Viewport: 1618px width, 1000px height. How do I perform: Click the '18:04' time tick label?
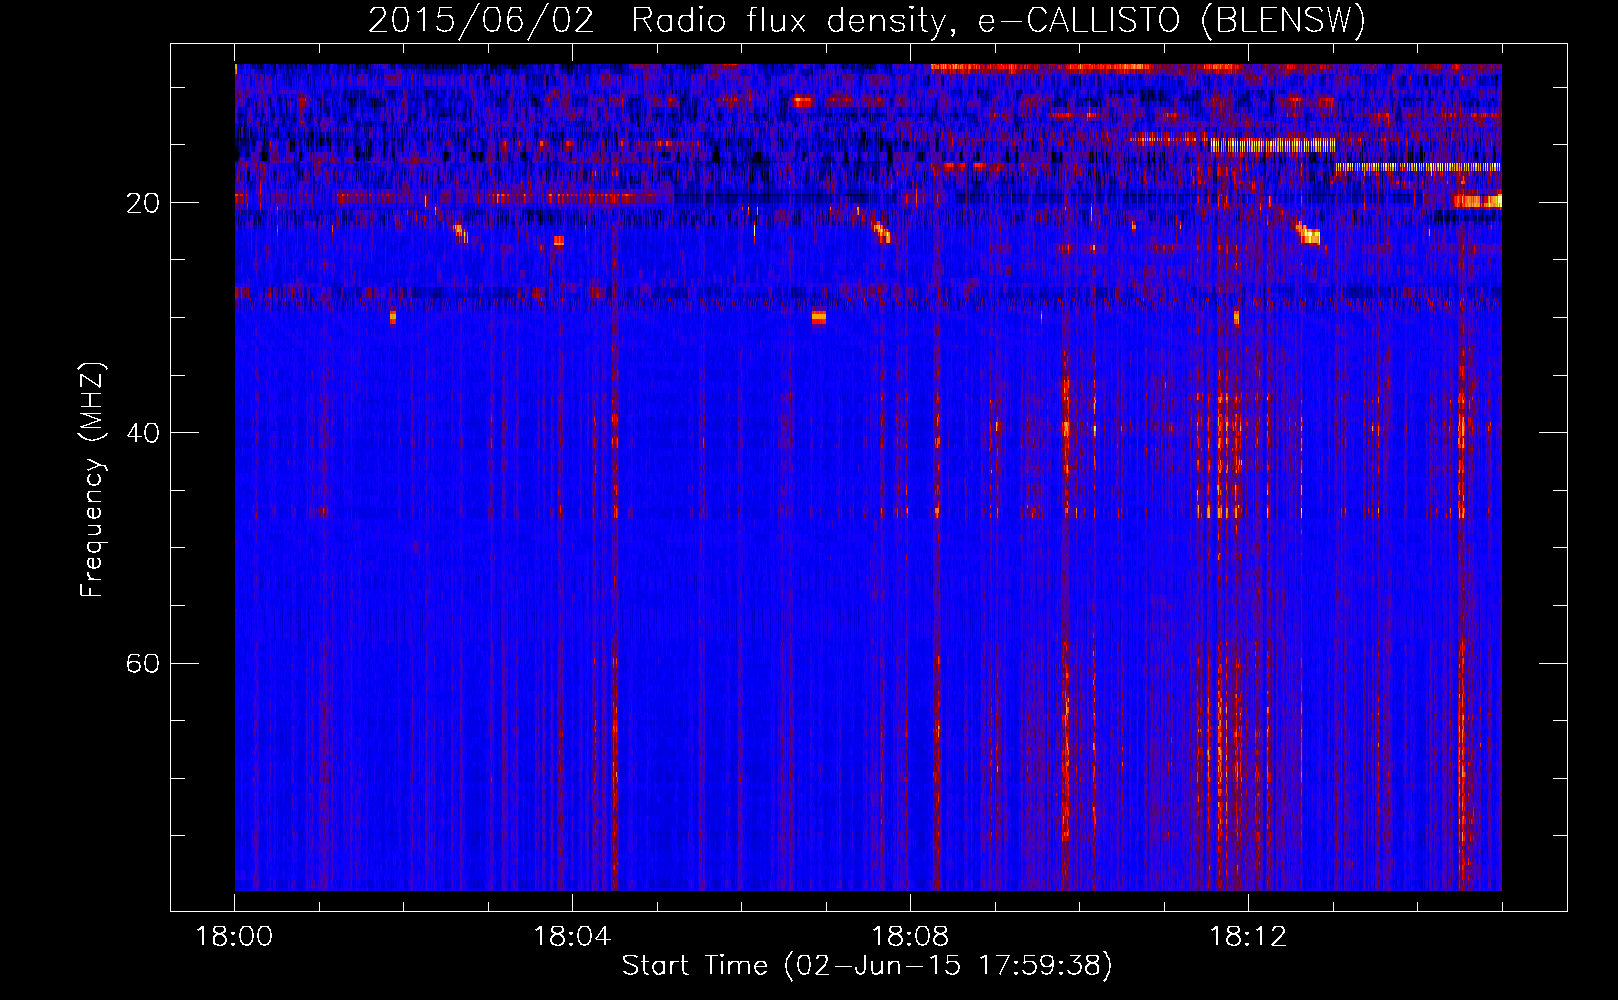572,937
